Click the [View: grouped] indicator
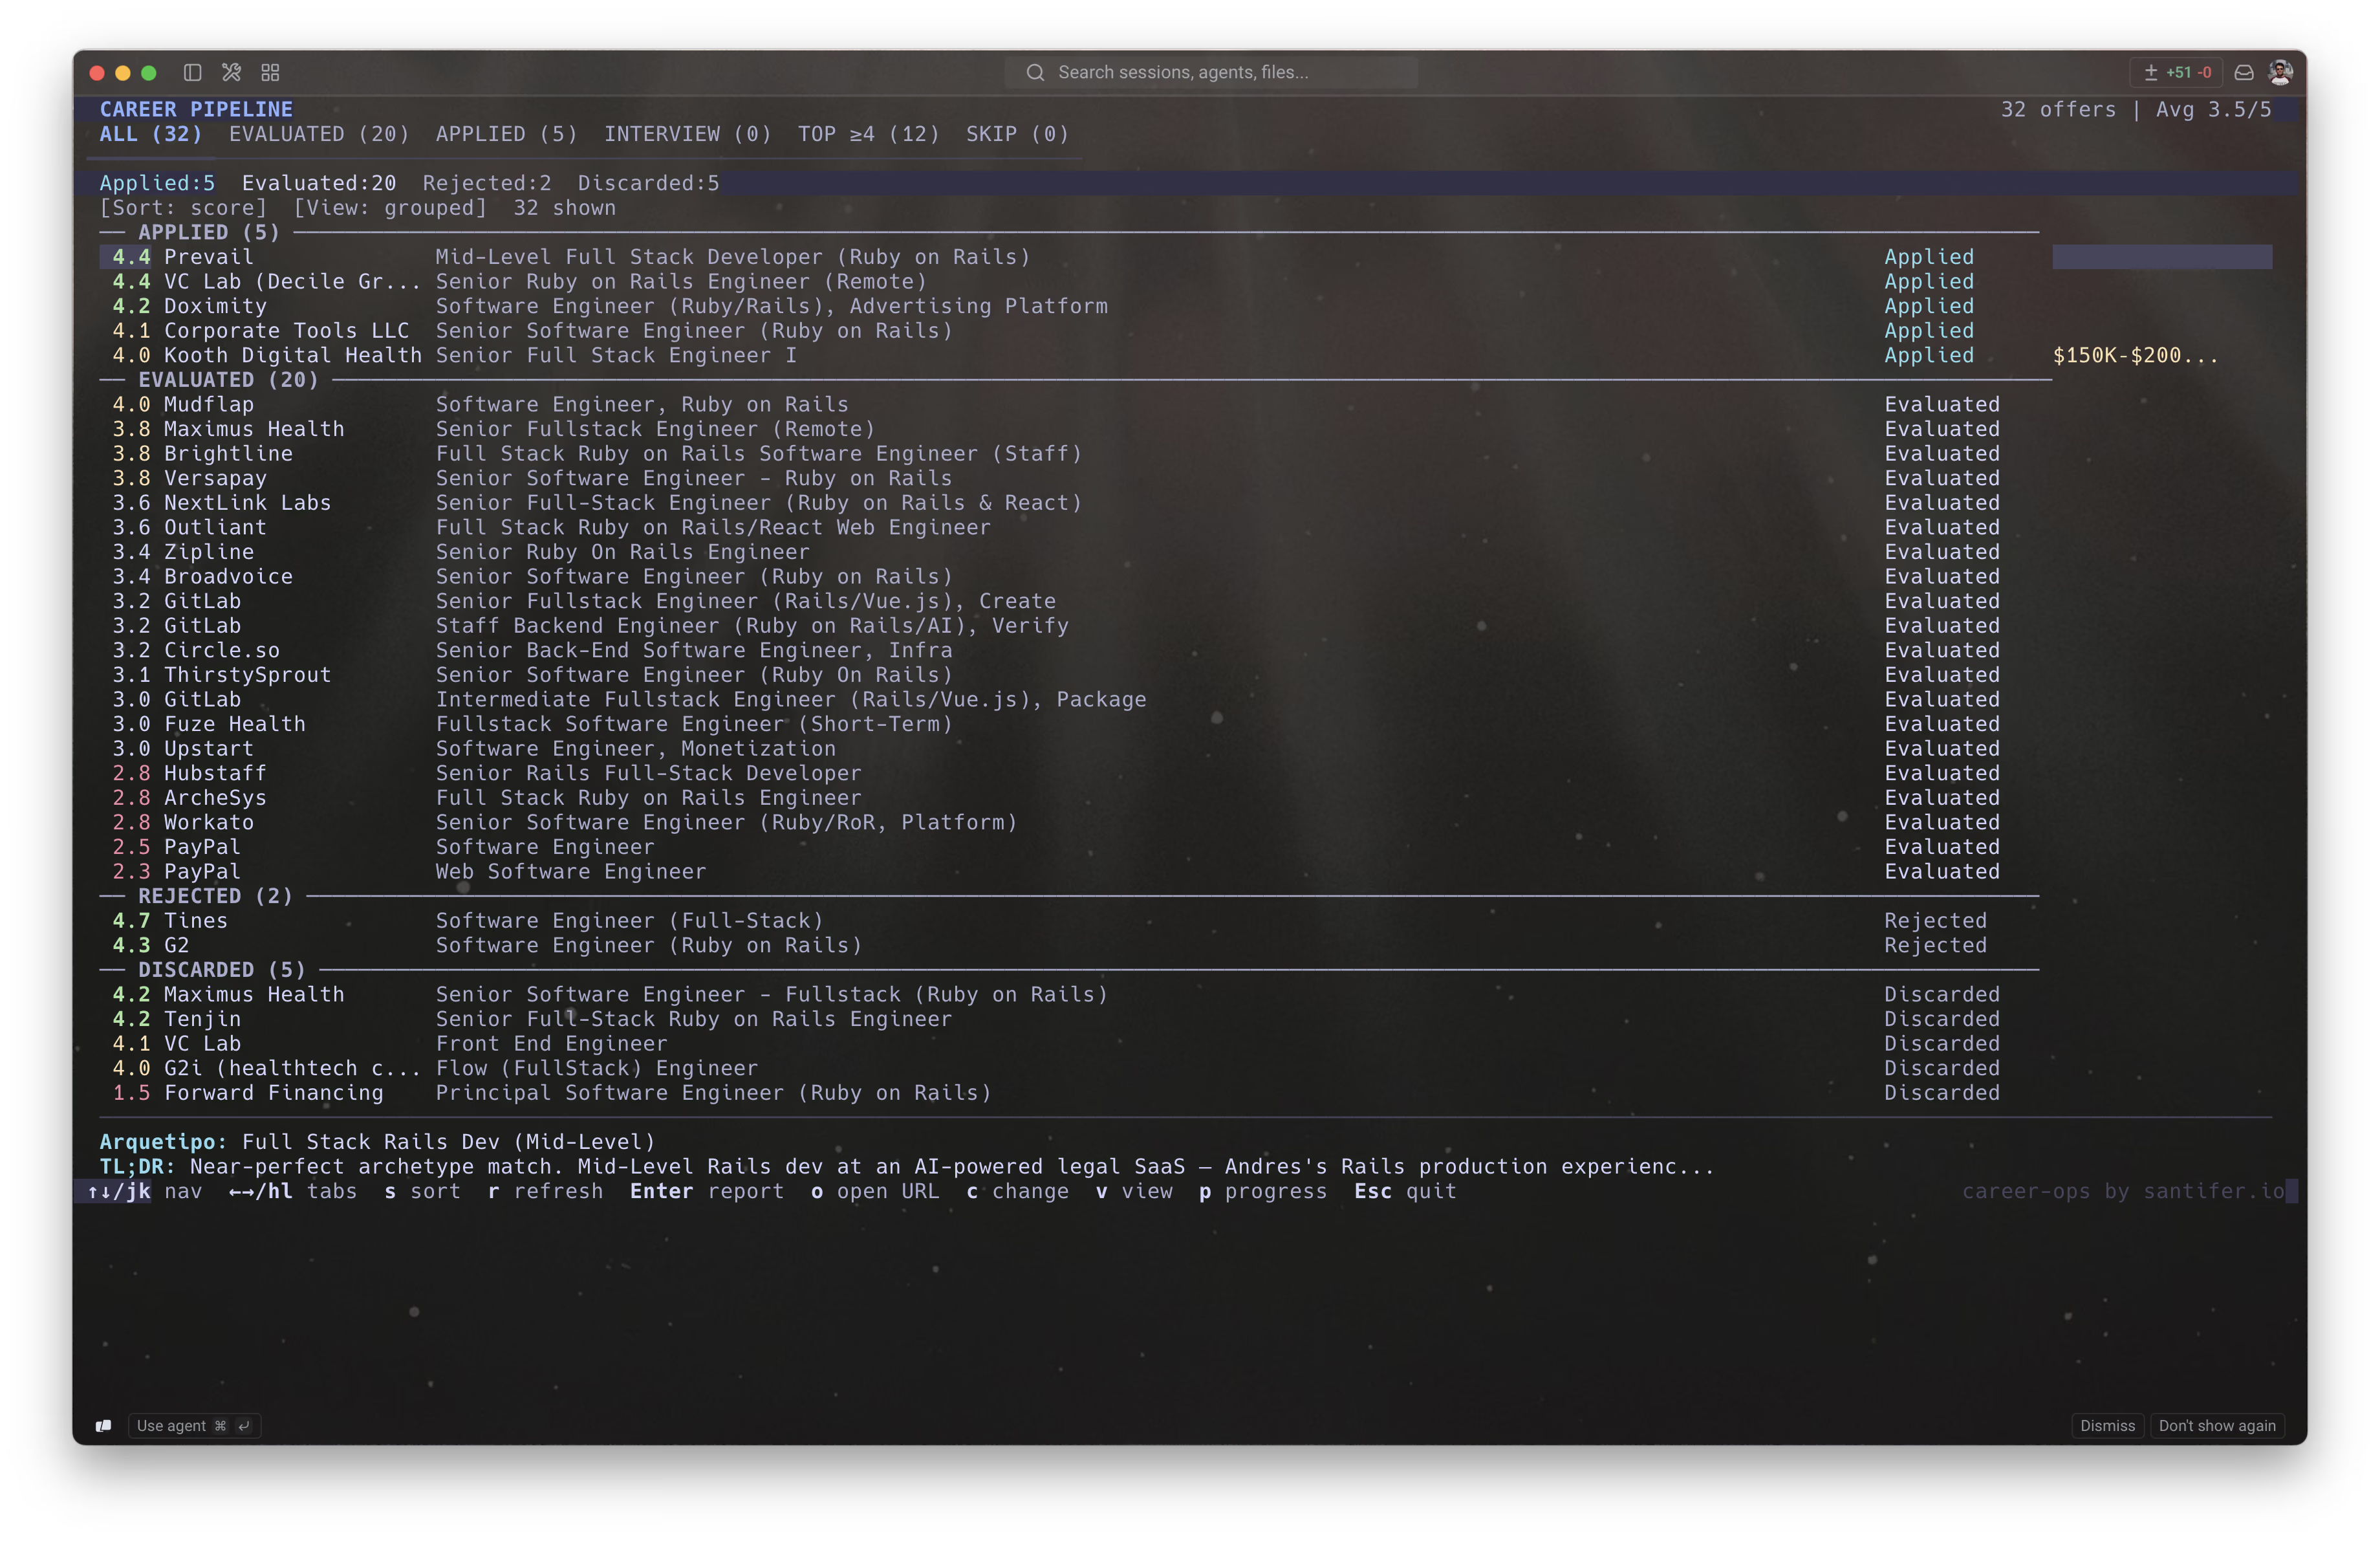The width and height of the screenshot is (2380, 1541). click(390, 208)
